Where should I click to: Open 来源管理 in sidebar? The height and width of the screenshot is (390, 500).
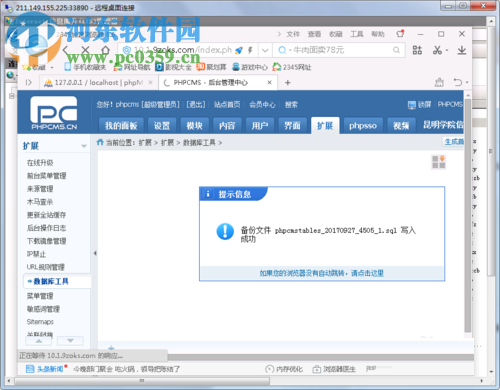point(40,189)
